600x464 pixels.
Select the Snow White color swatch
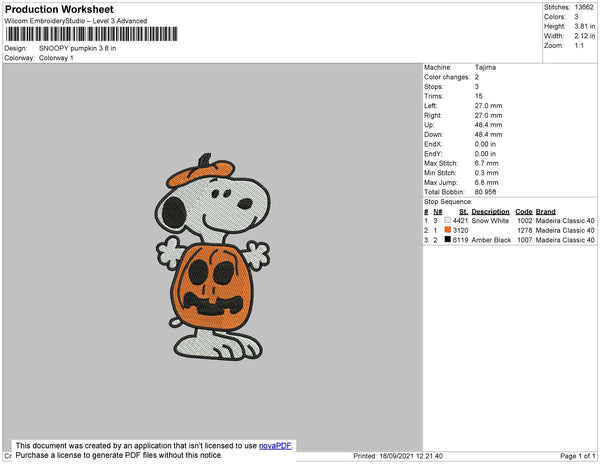click(448, 220)
